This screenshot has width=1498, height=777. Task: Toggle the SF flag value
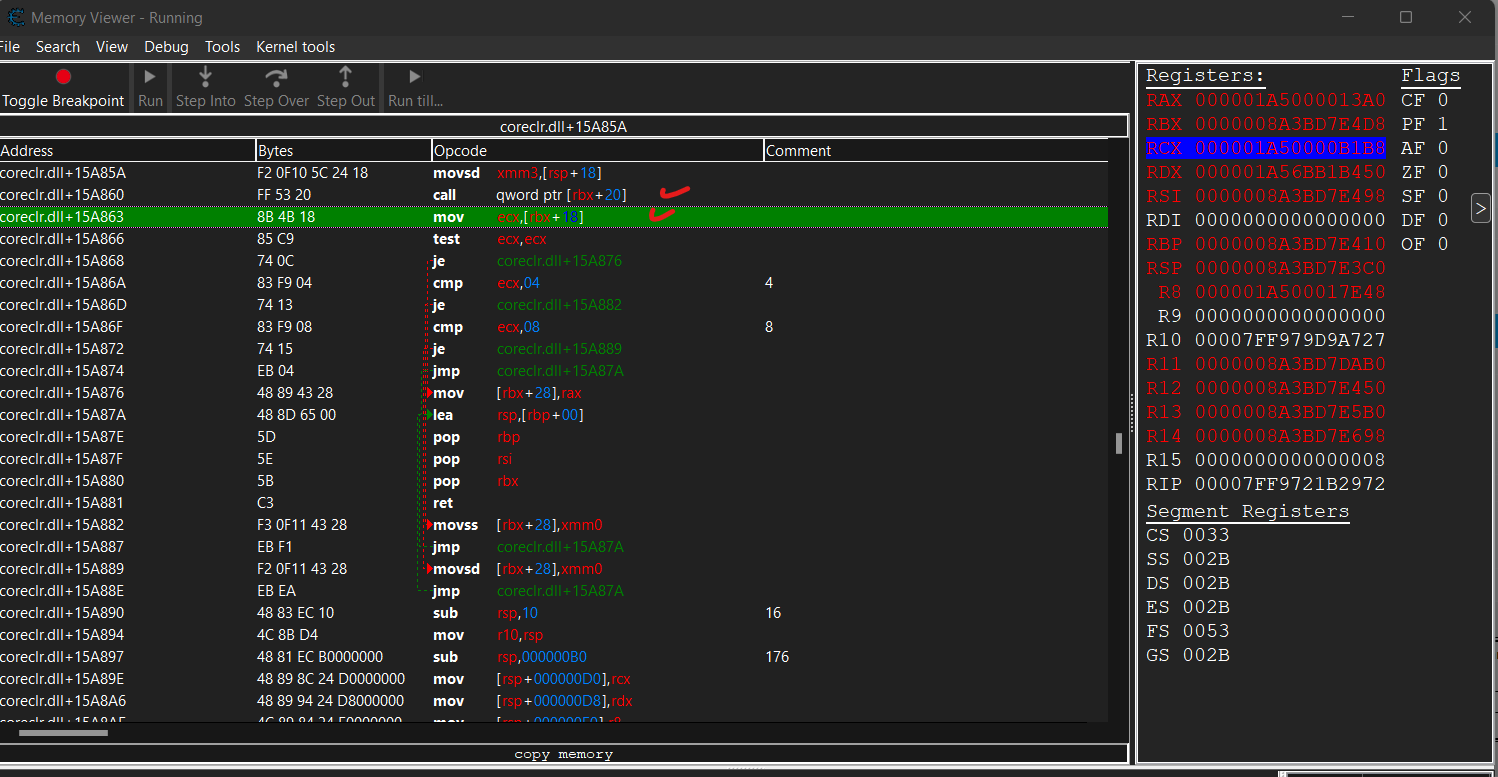1443,196
